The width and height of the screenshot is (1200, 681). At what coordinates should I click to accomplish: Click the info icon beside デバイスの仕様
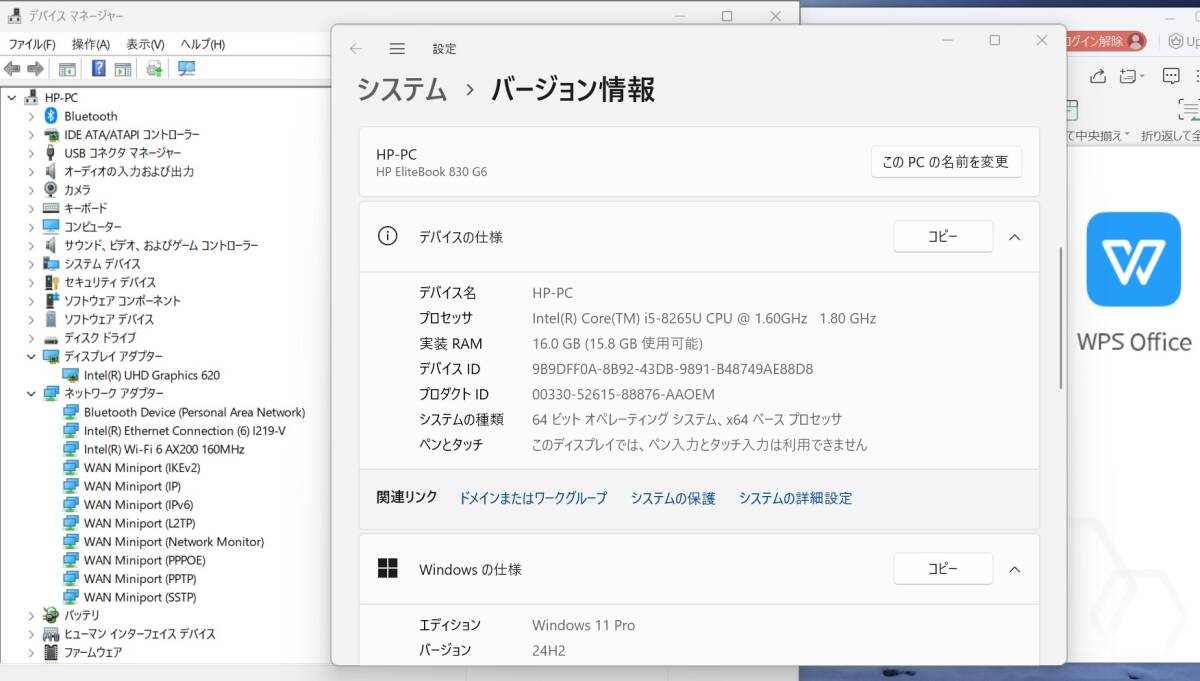pyautogui.click(x=387, y=236)
